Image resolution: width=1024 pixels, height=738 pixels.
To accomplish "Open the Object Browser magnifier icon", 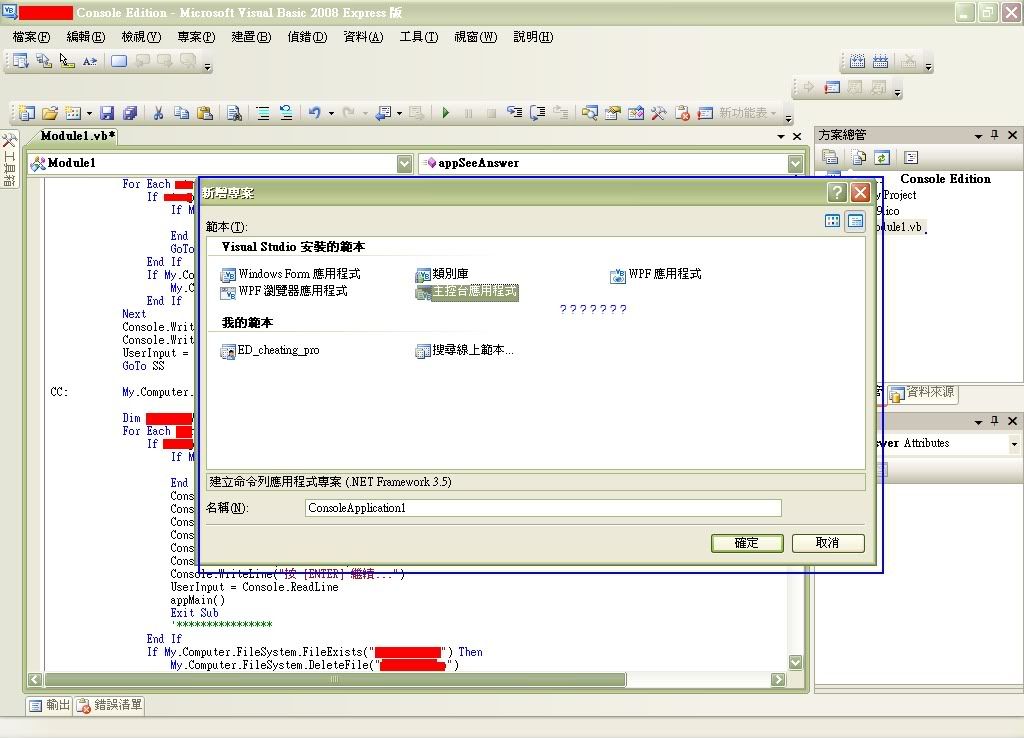I will click(x=590, y=113).
